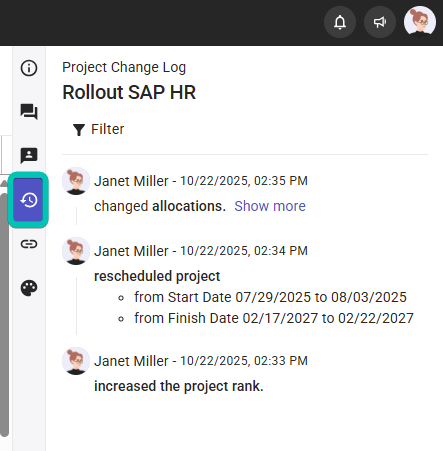443x451 pixels.
Task: Click the 02:34 PM timestamp entry header
Action: pos(201,251)
